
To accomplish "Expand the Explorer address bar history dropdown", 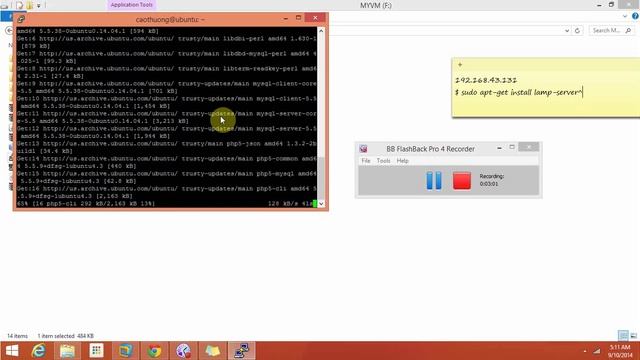I will click(567, 31).
